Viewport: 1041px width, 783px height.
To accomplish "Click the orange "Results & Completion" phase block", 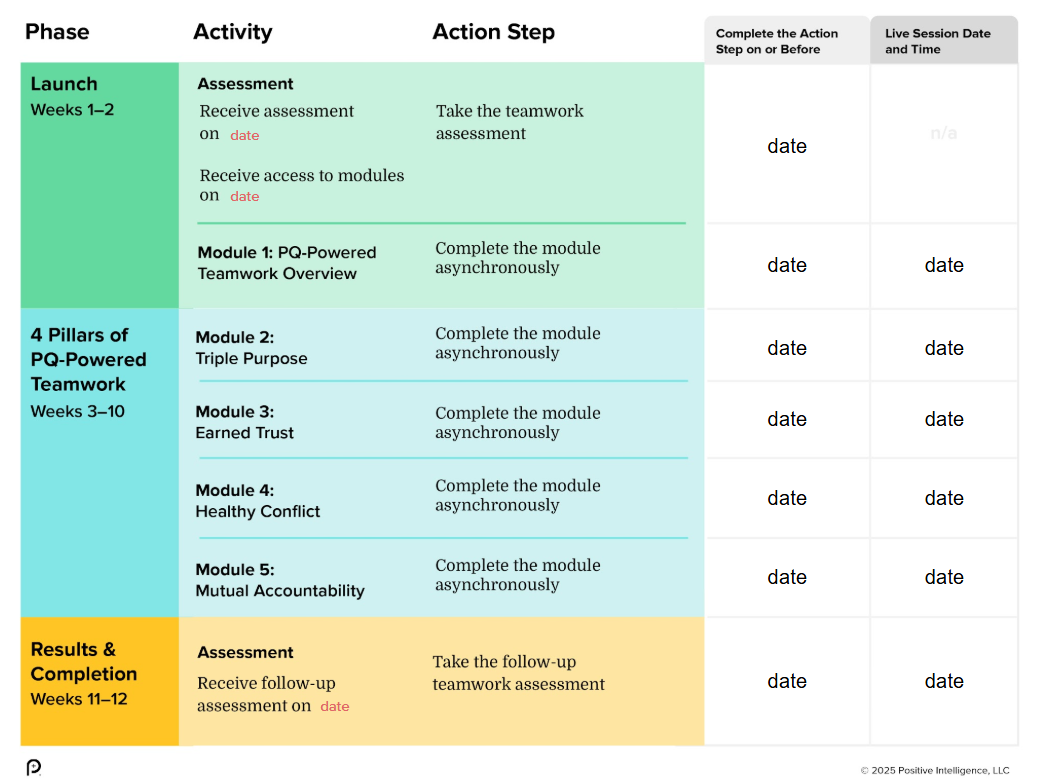I will click(x=99, y=680).
